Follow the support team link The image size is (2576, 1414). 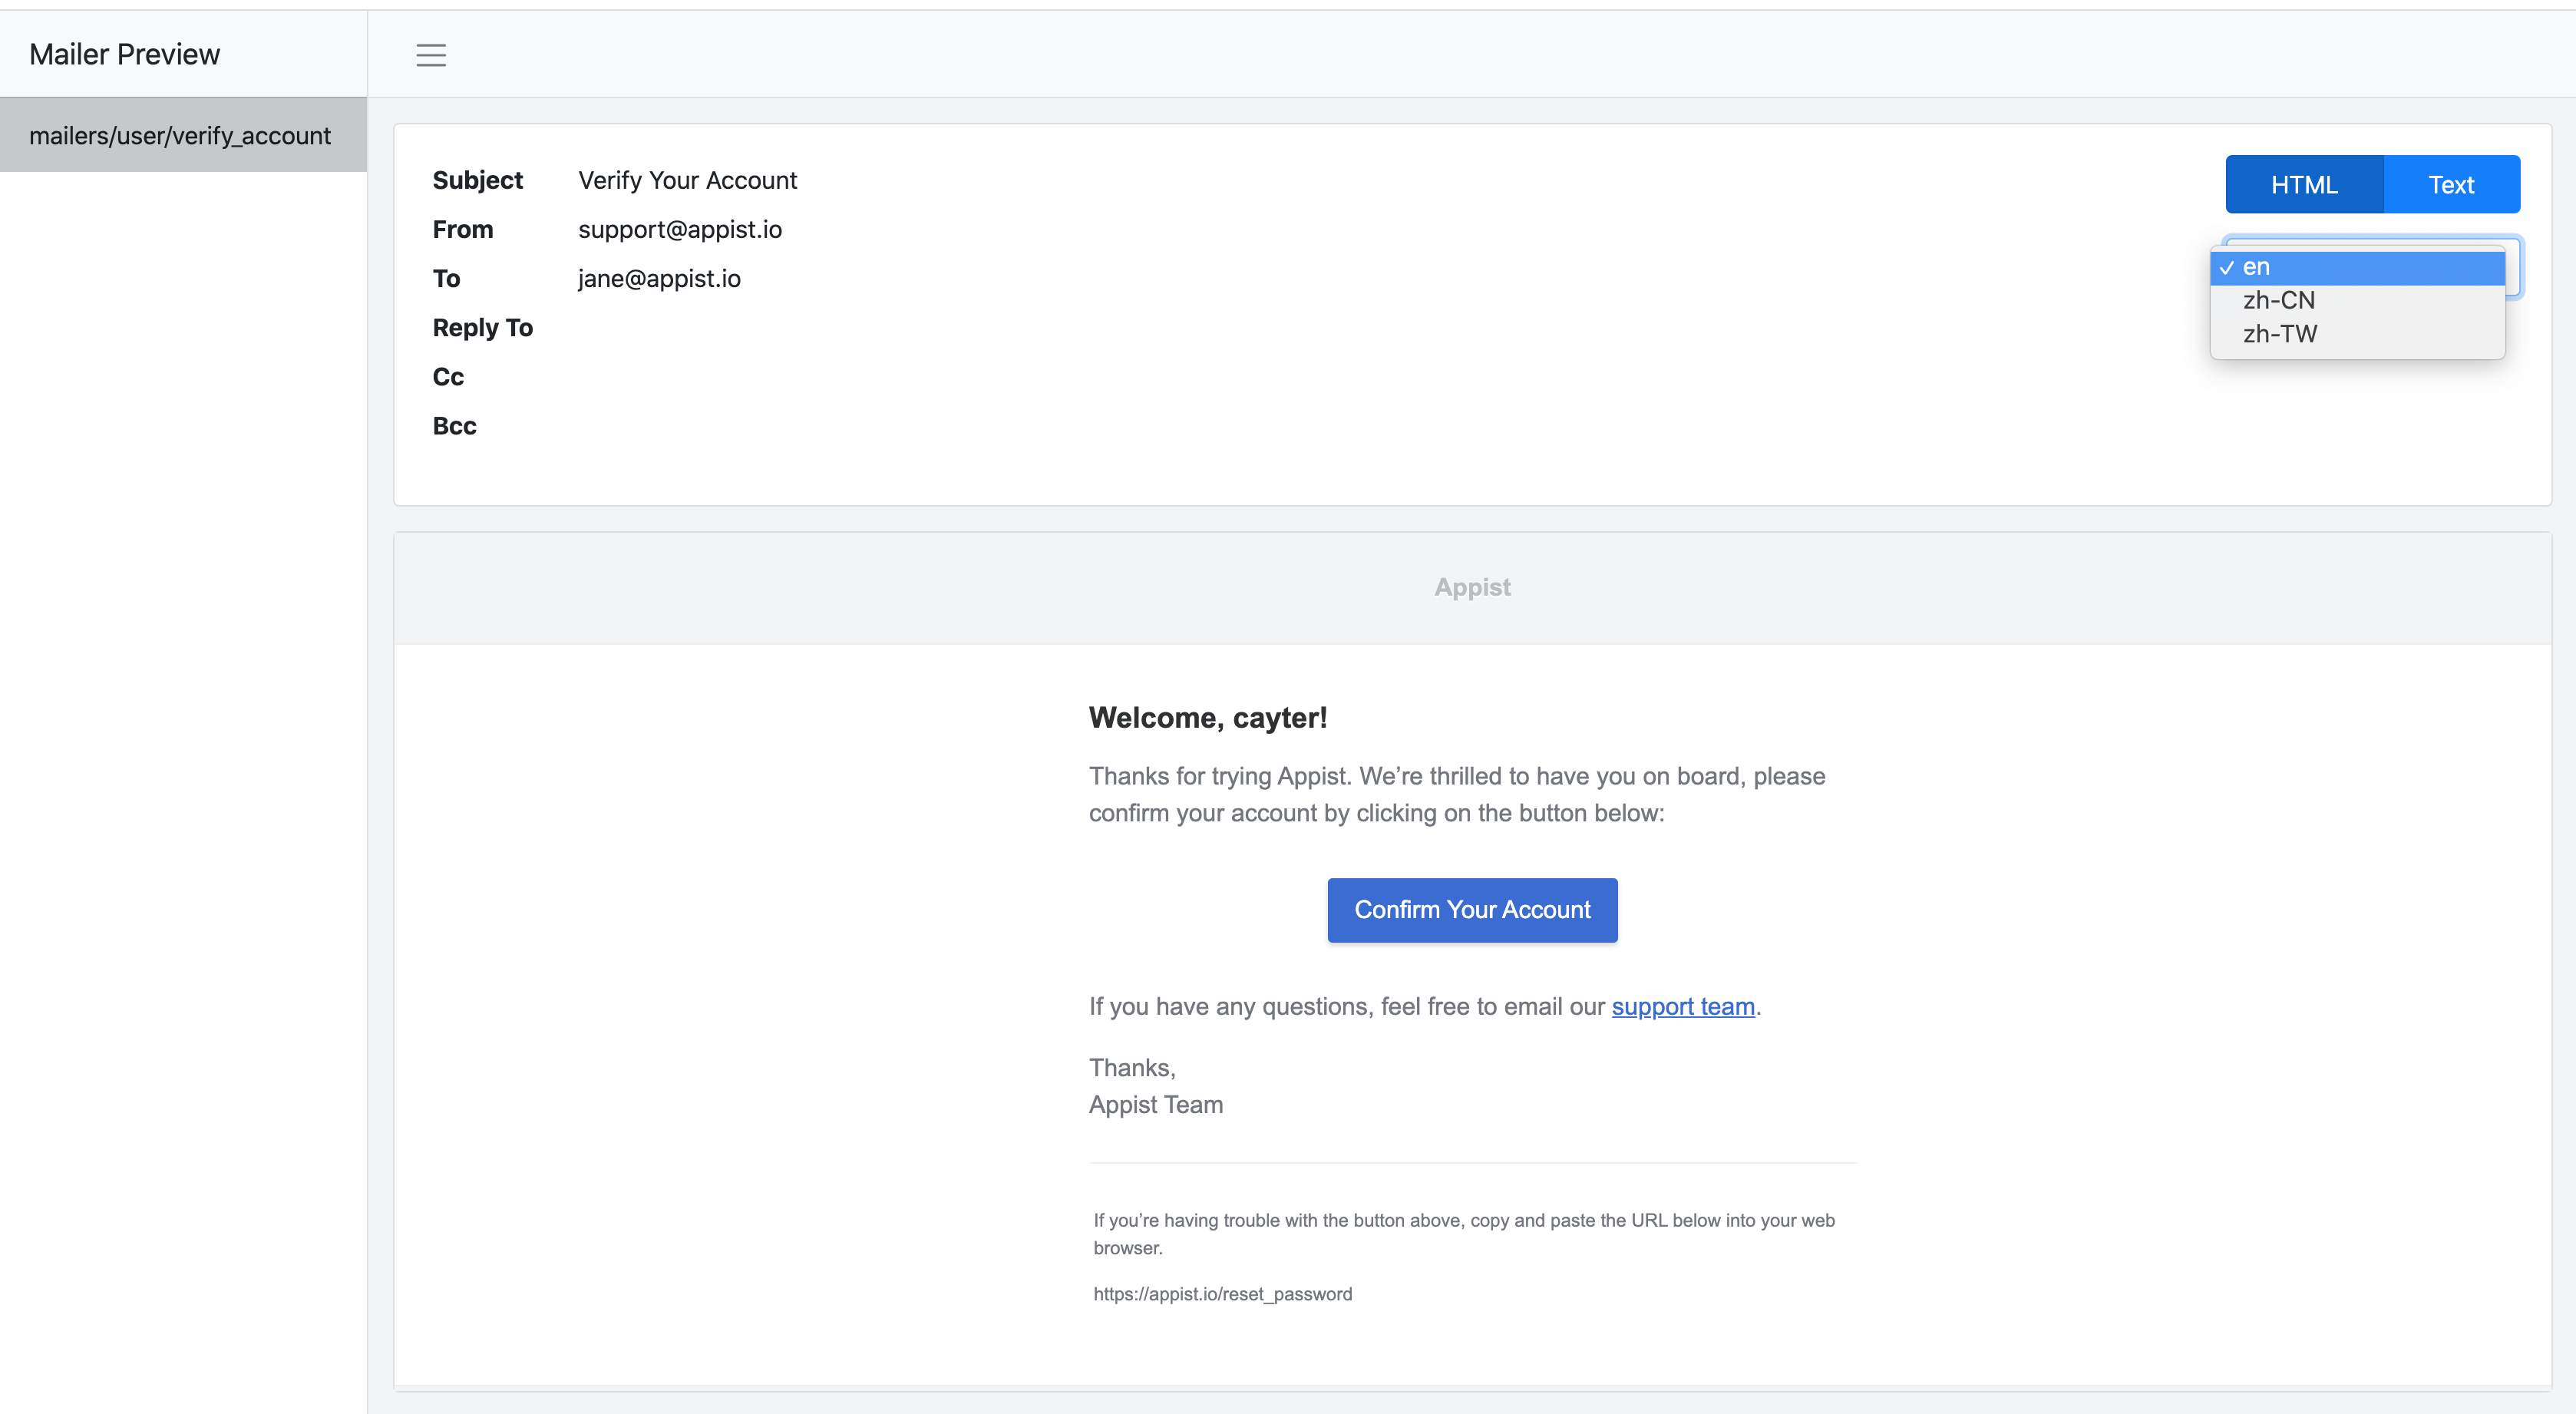(1682, 1006)
